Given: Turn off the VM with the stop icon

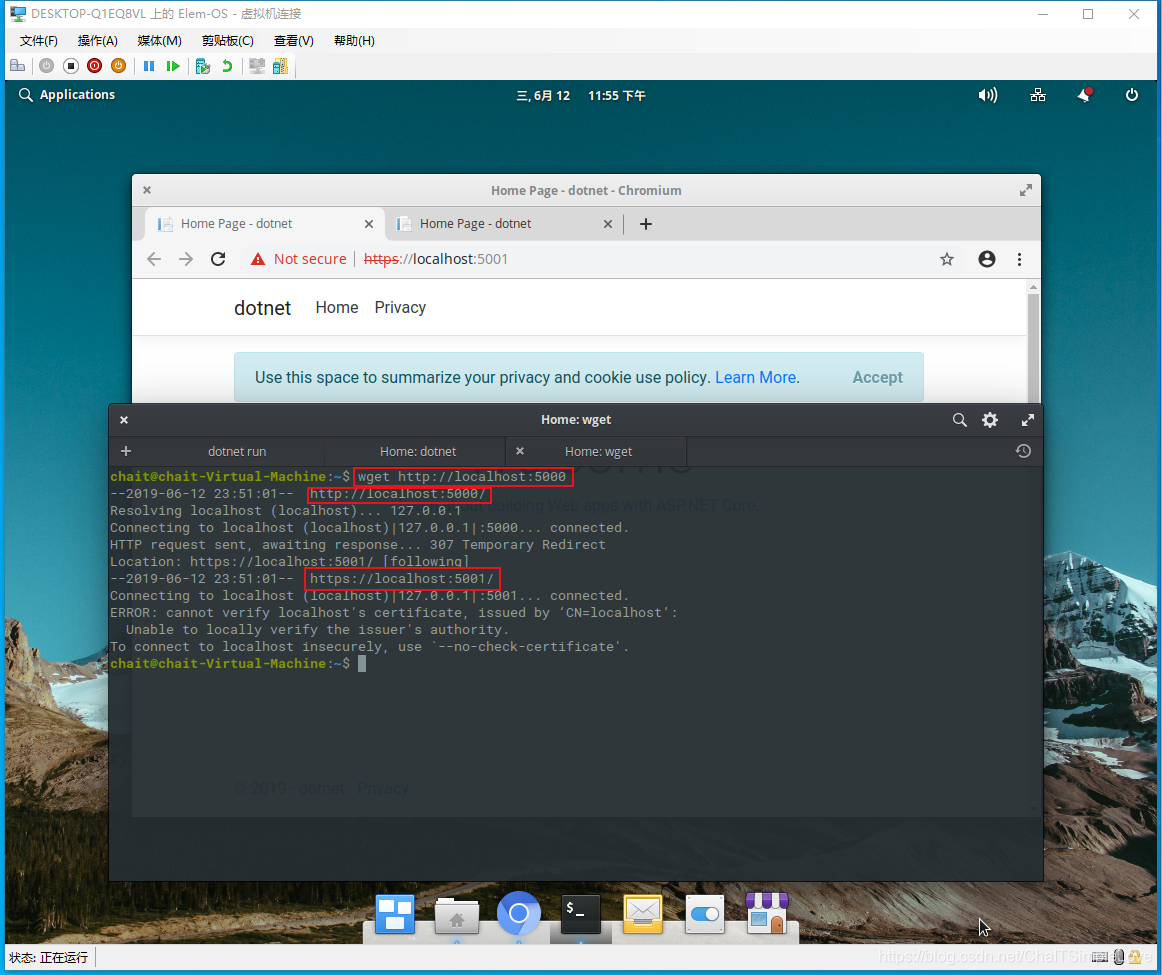Looking at the screenshot, I should pos(71,66).
